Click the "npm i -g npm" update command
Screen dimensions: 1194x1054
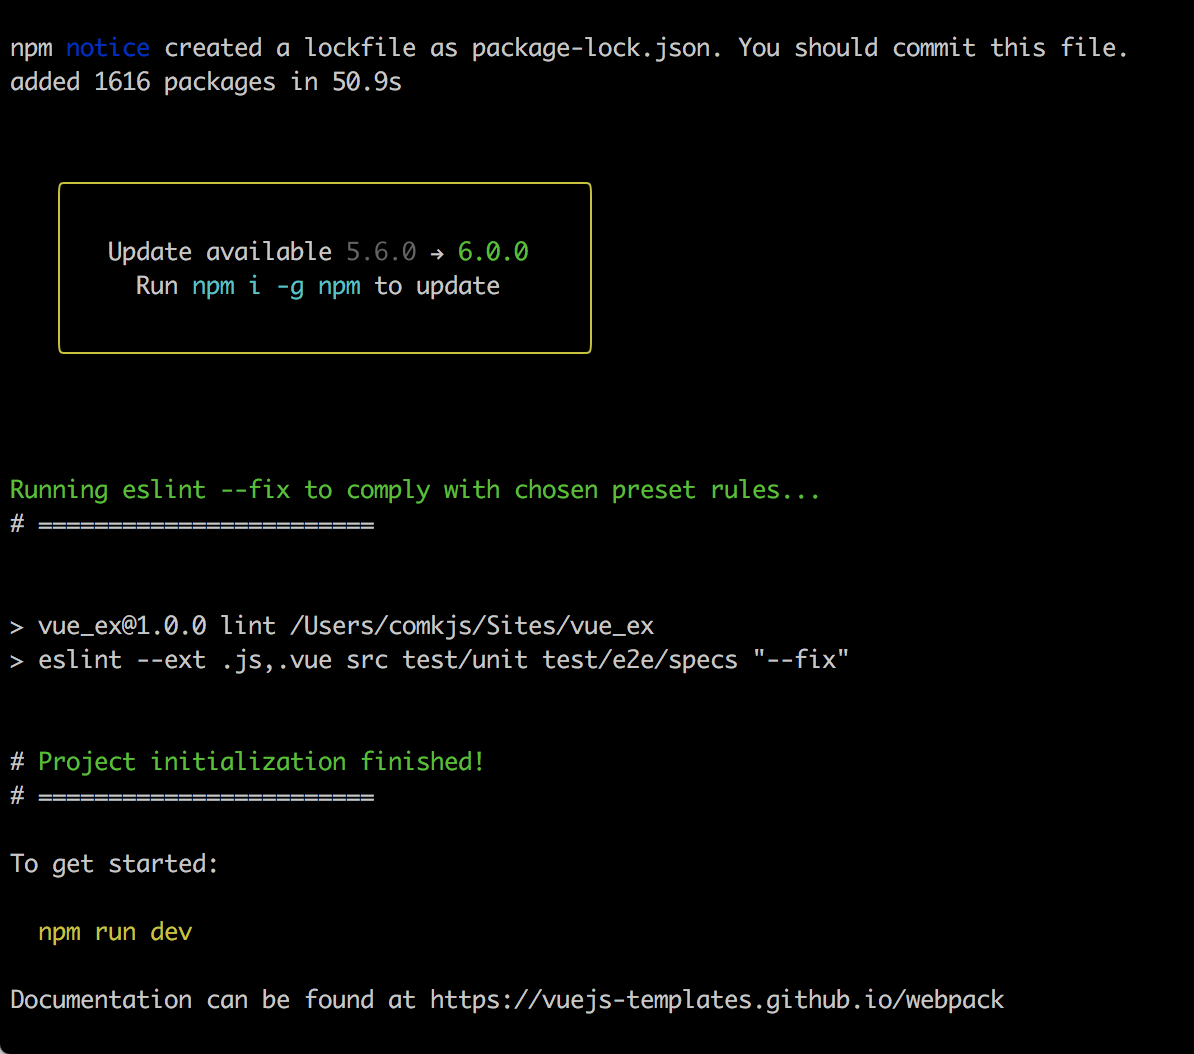coord(275,286)
